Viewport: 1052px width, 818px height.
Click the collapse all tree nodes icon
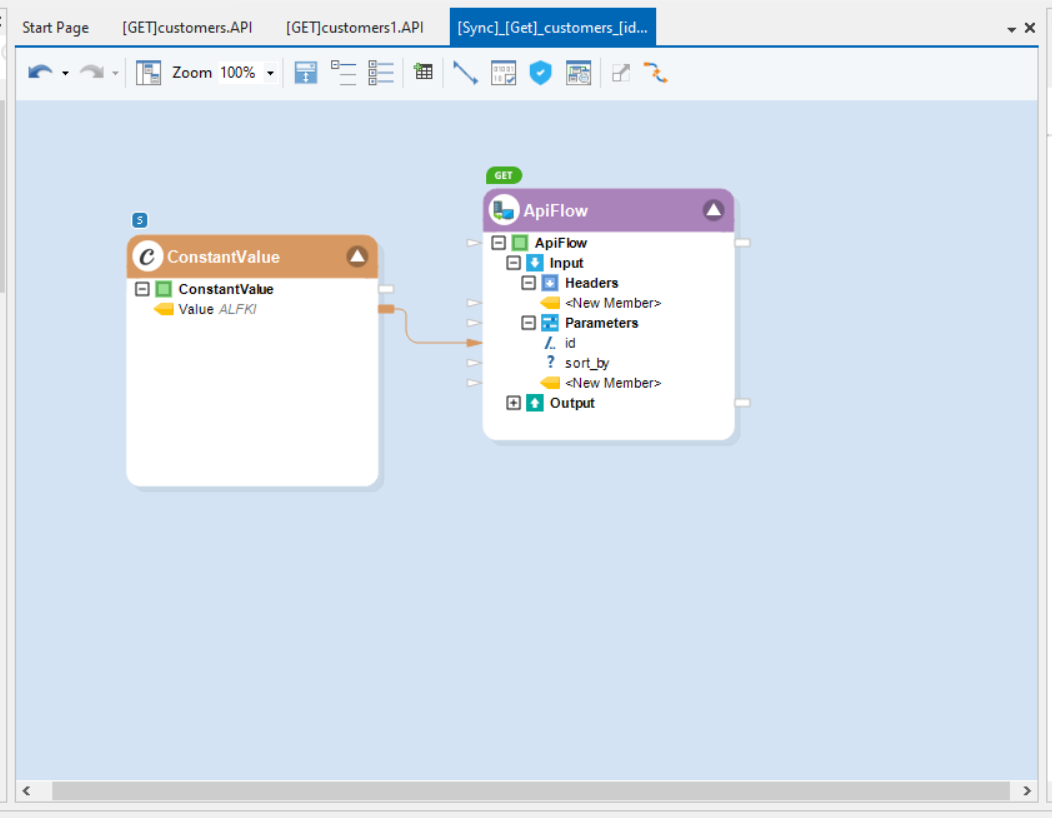pyautogui.click(x=343, y=73)
